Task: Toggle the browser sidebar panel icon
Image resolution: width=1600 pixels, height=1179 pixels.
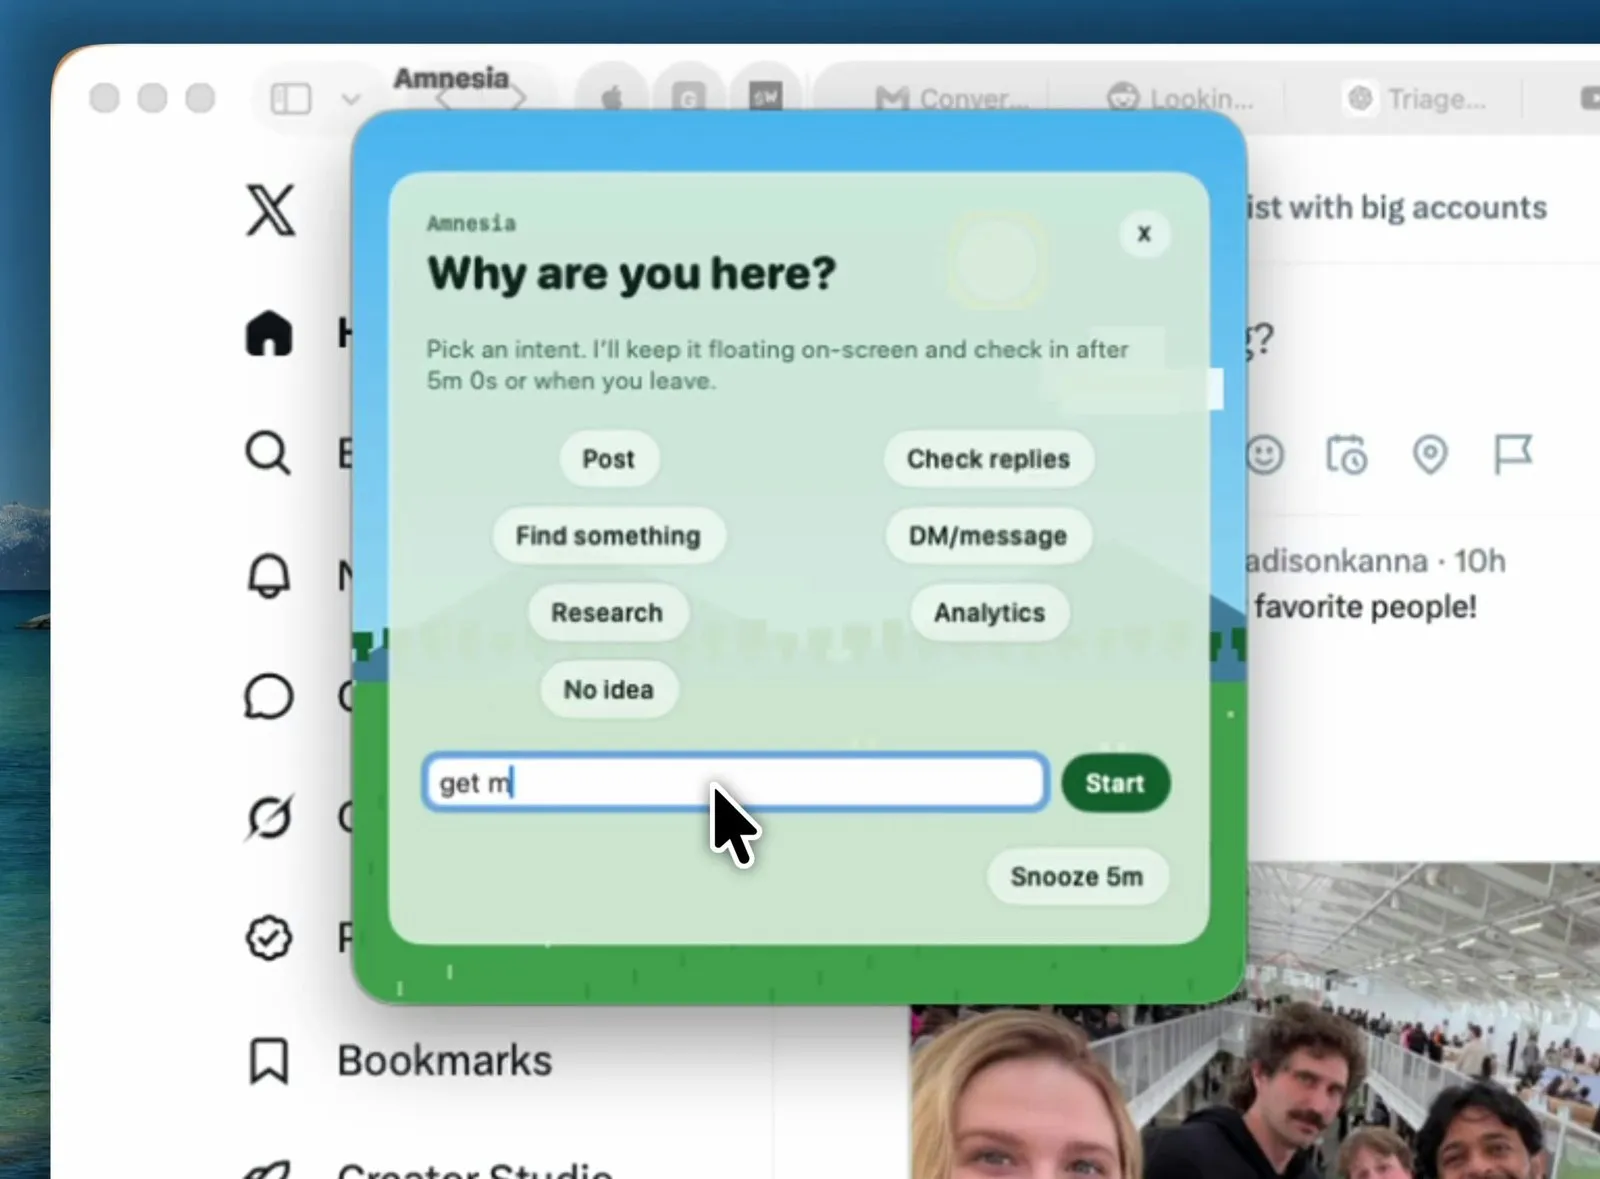Action: (291, 99)
